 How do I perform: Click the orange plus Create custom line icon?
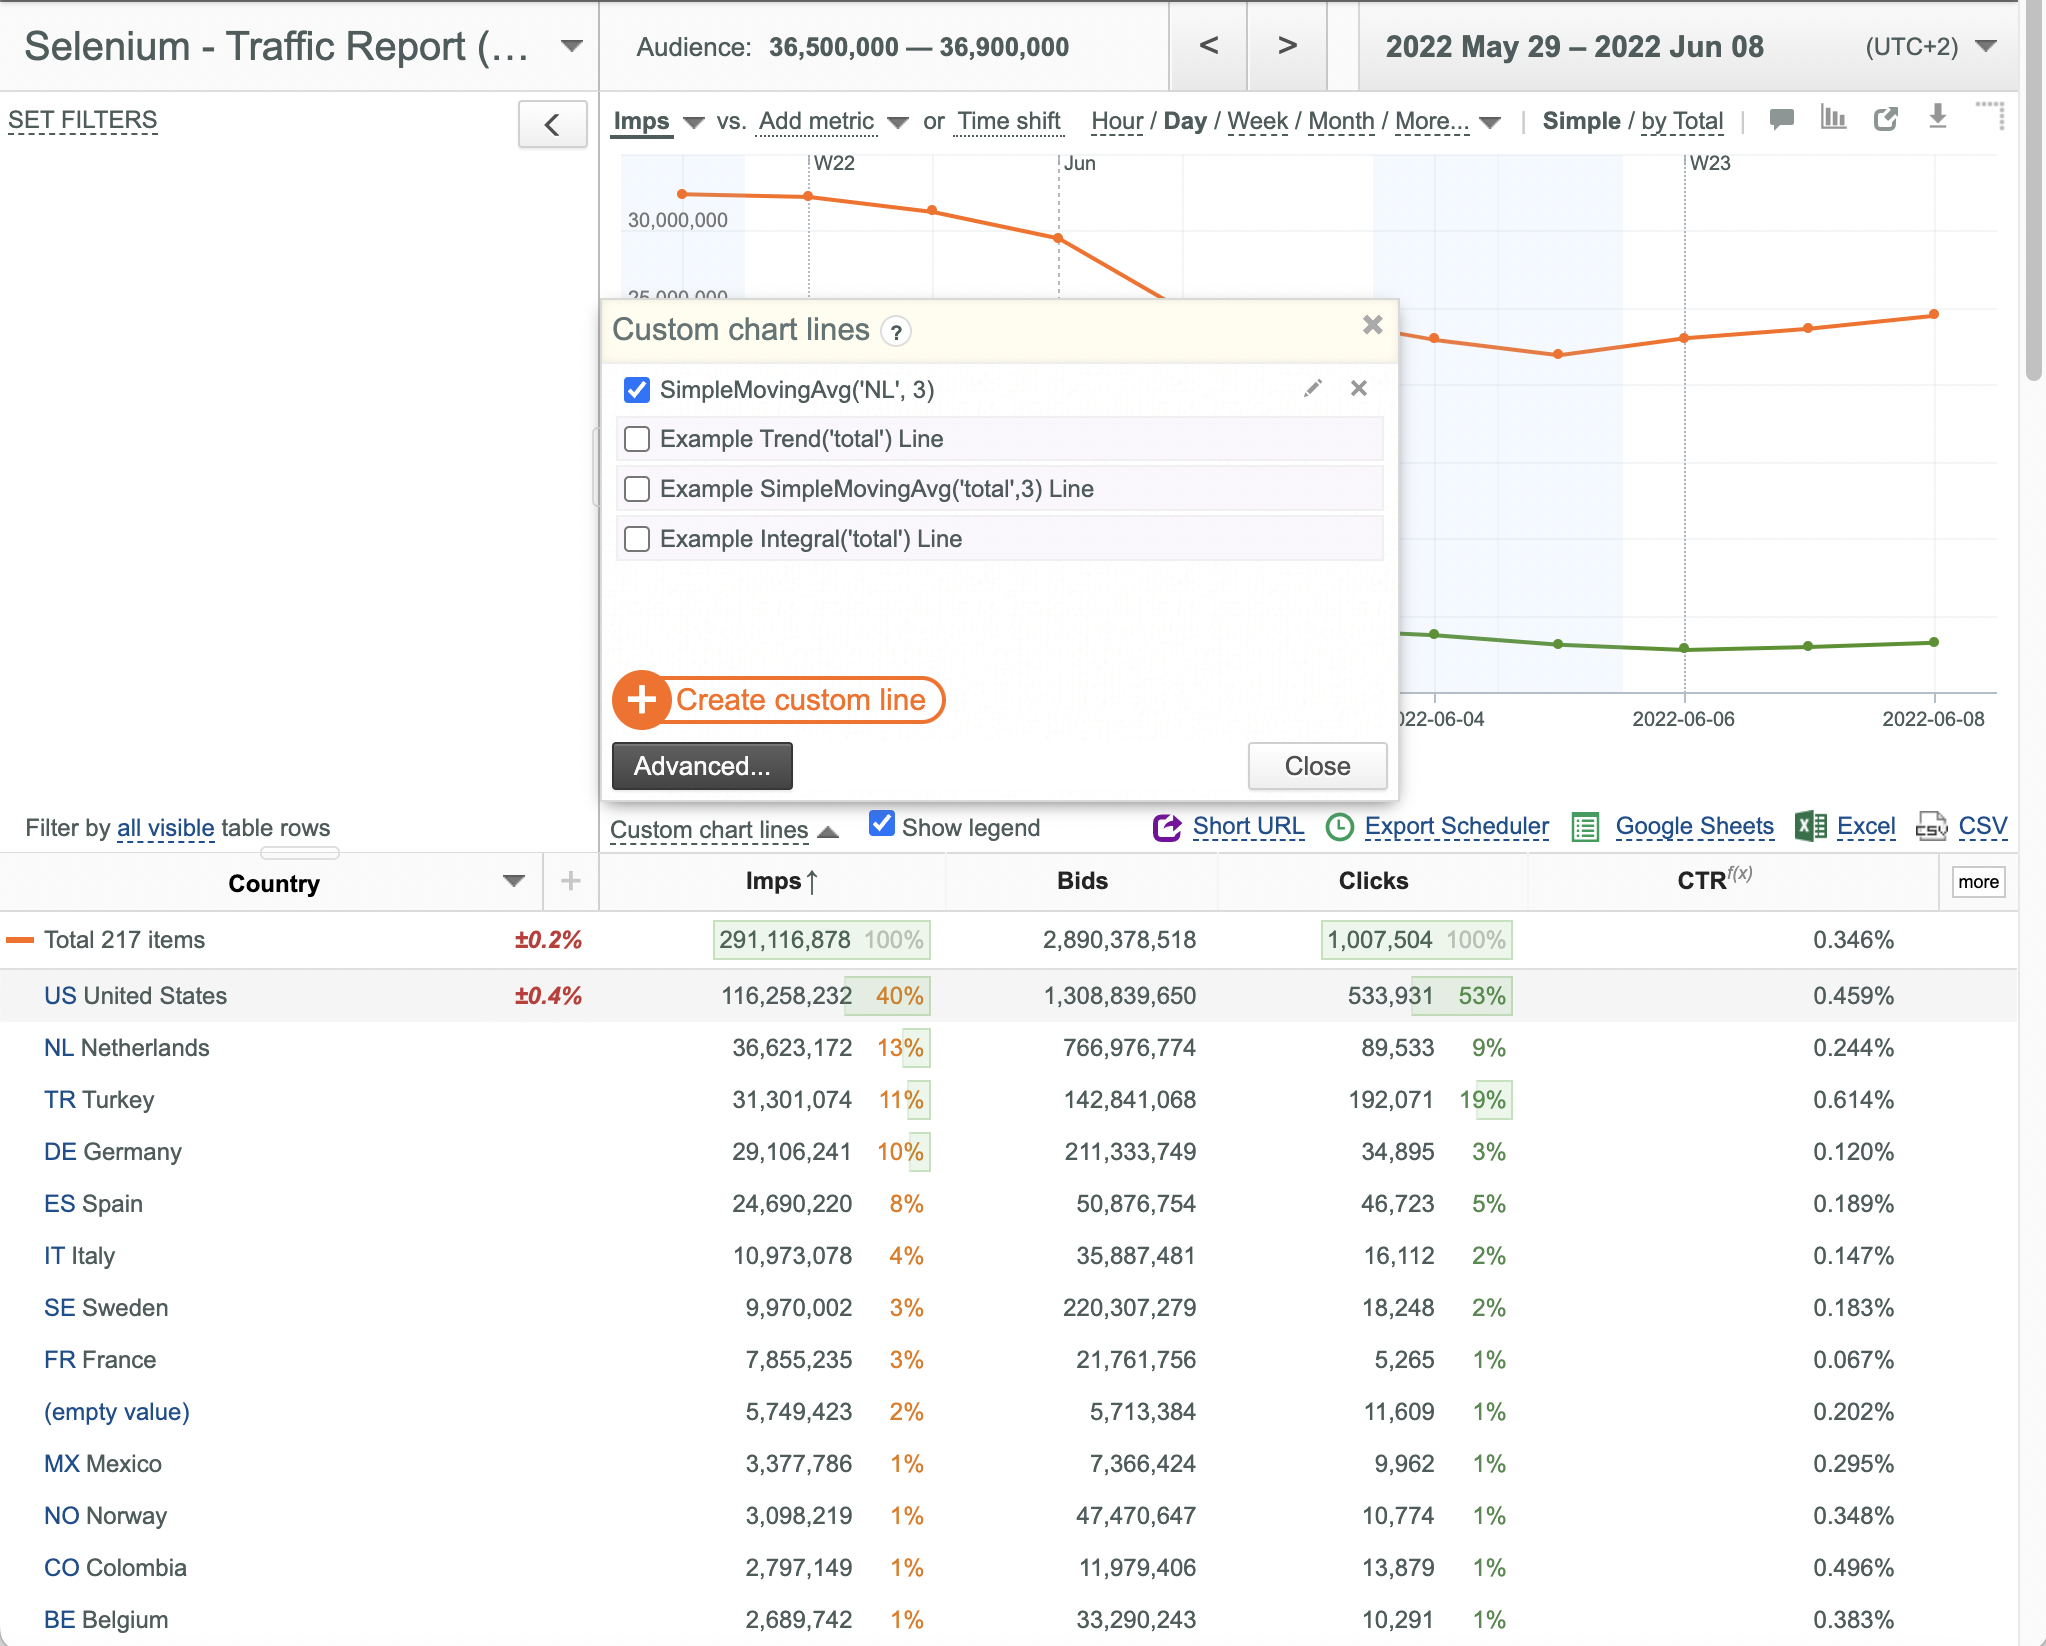[641, 700]
